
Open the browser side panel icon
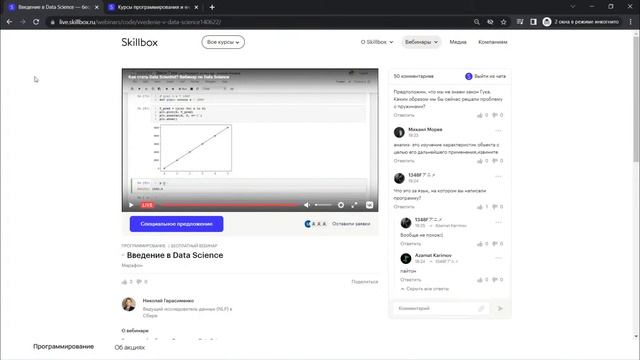click(533, 22)
